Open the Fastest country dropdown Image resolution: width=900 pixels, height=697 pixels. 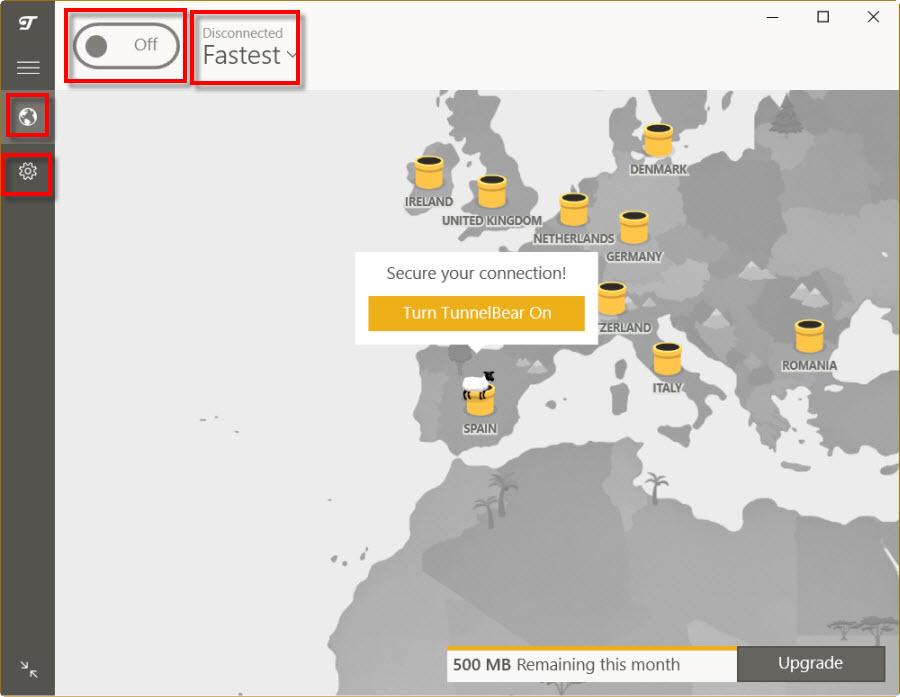click(249, 56)
